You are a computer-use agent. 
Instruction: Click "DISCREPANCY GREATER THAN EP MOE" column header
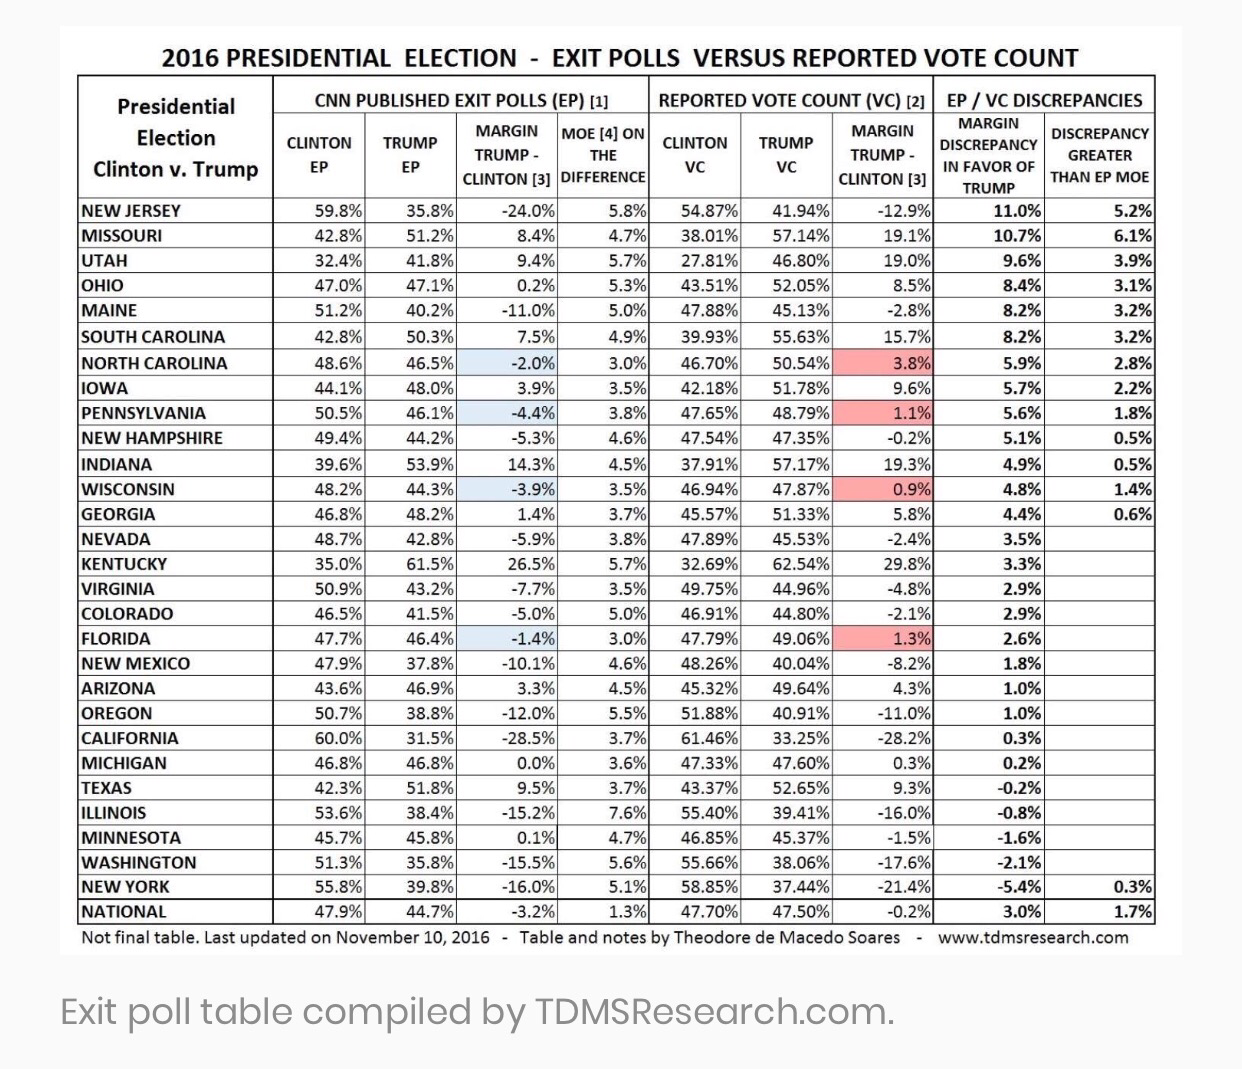click(1100, 155)
